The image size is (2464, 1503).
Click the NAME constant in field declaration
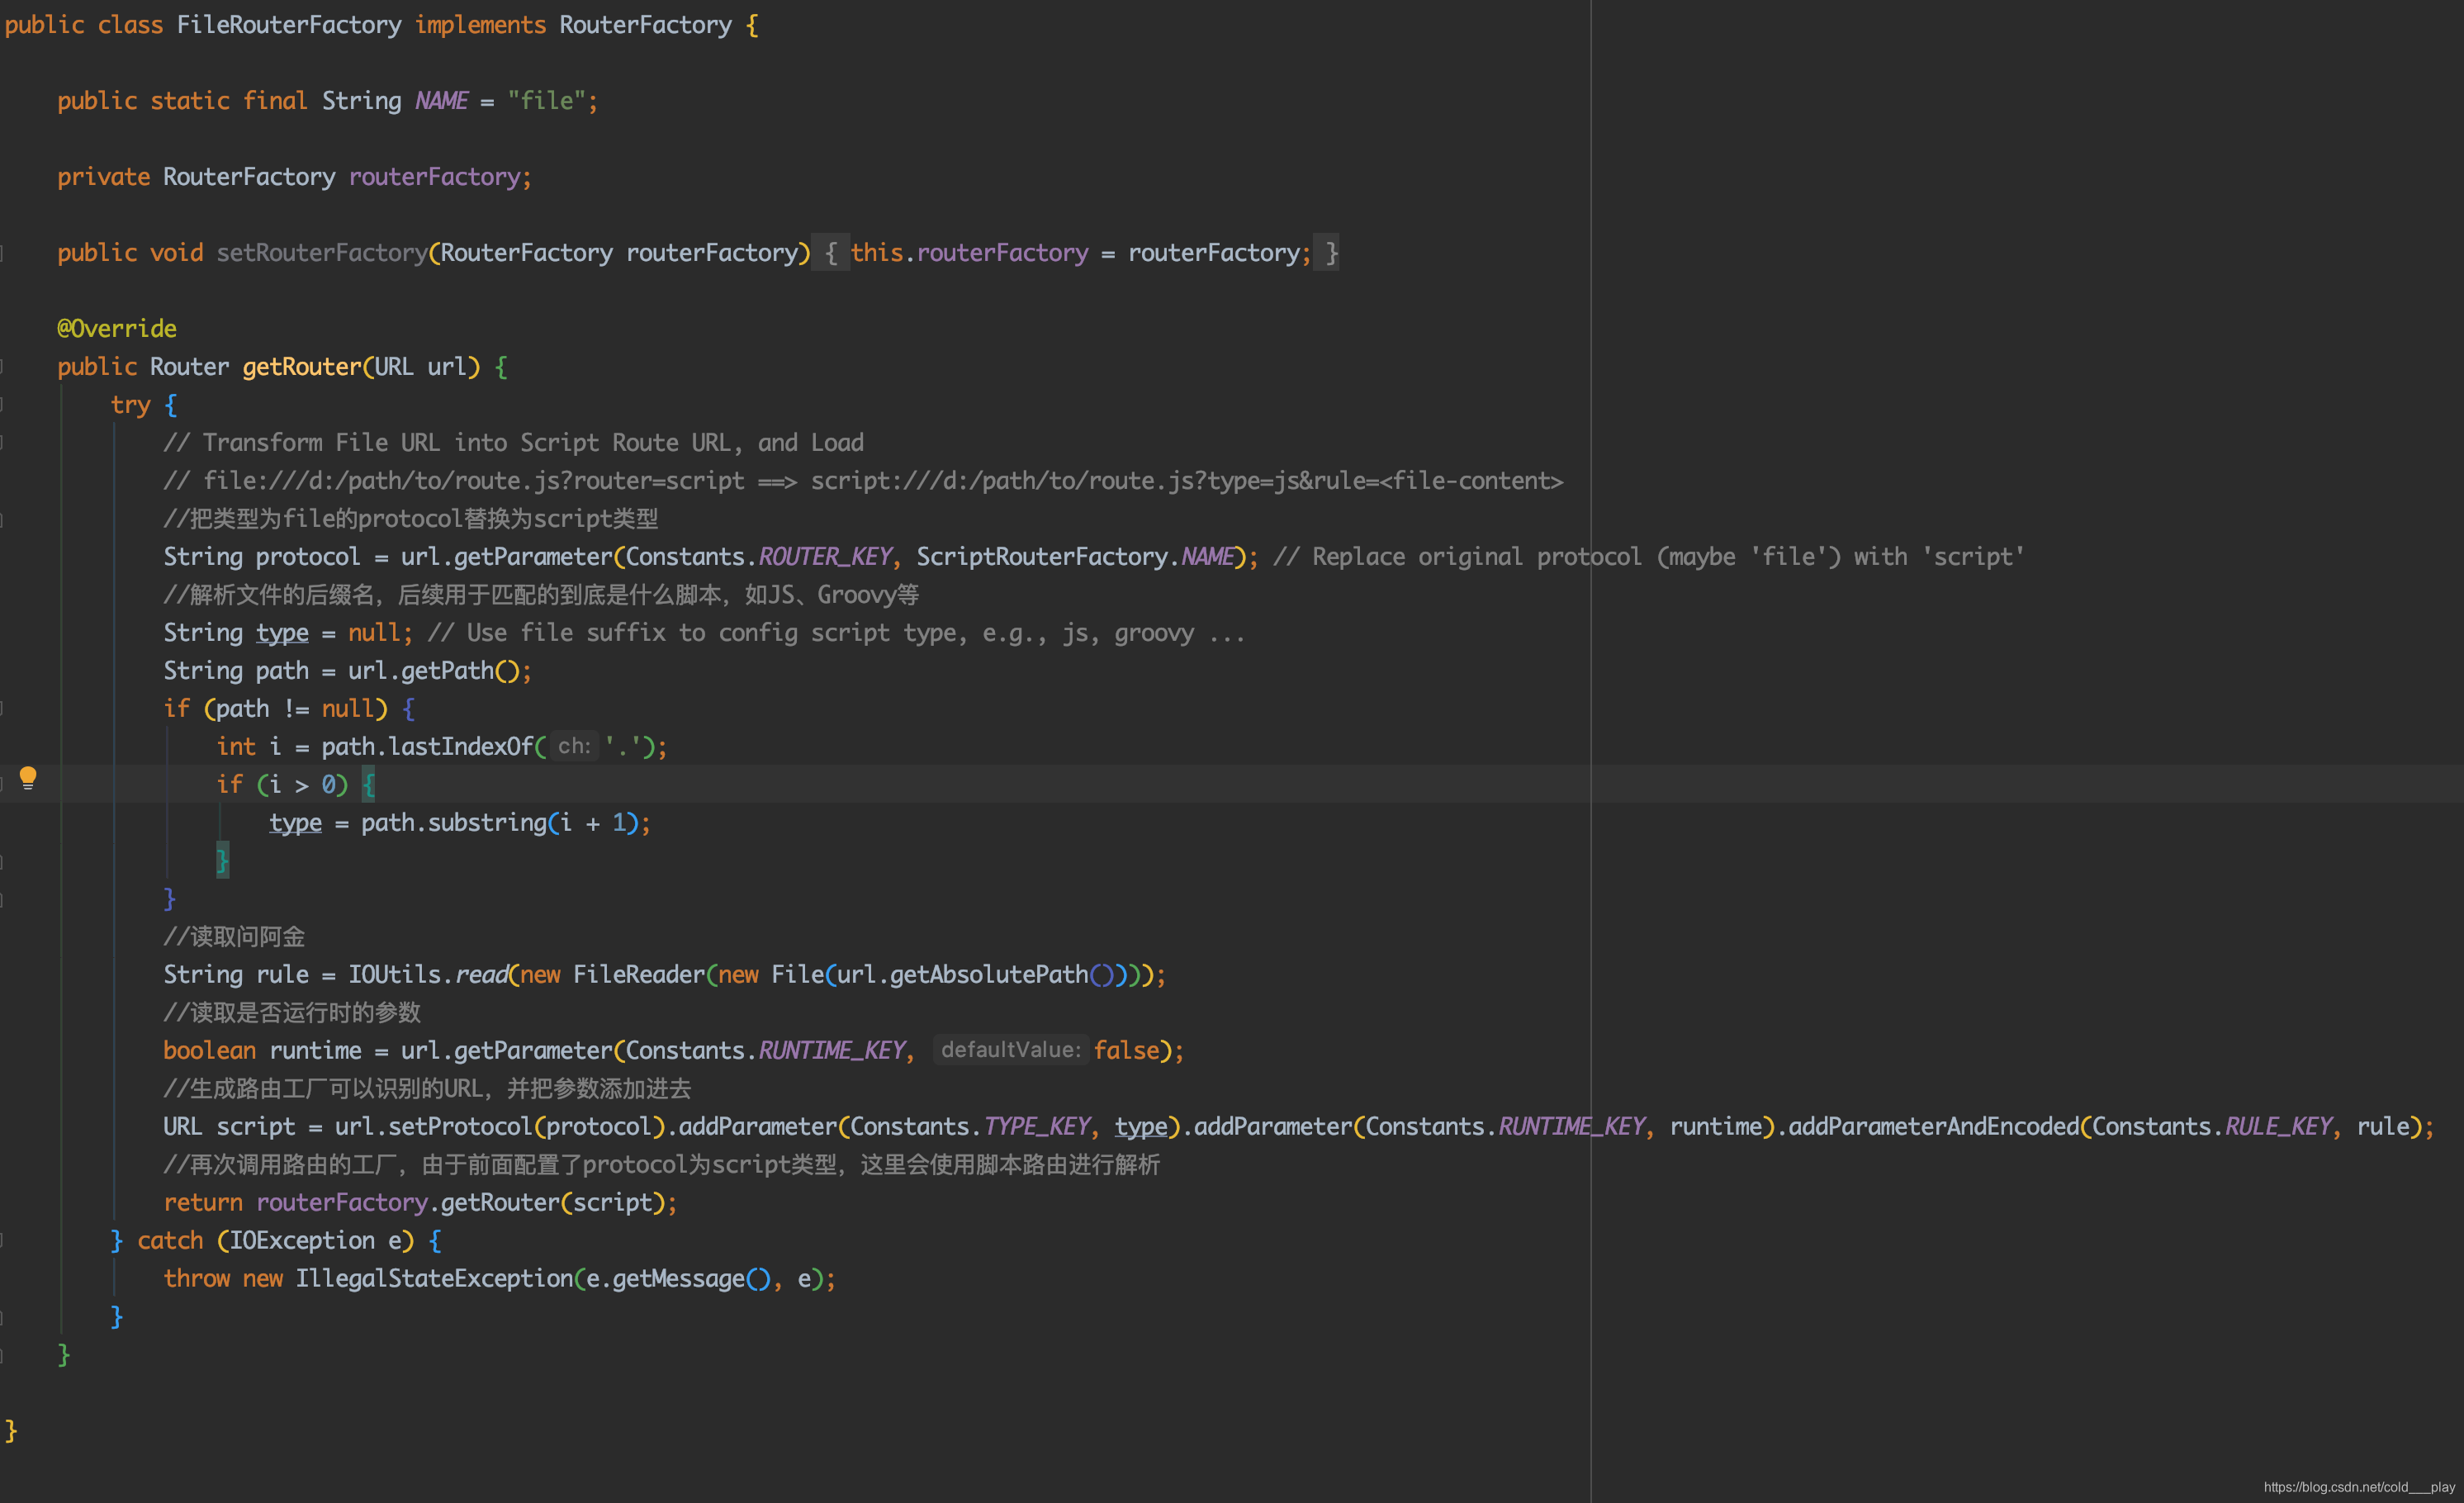[441, 101]
